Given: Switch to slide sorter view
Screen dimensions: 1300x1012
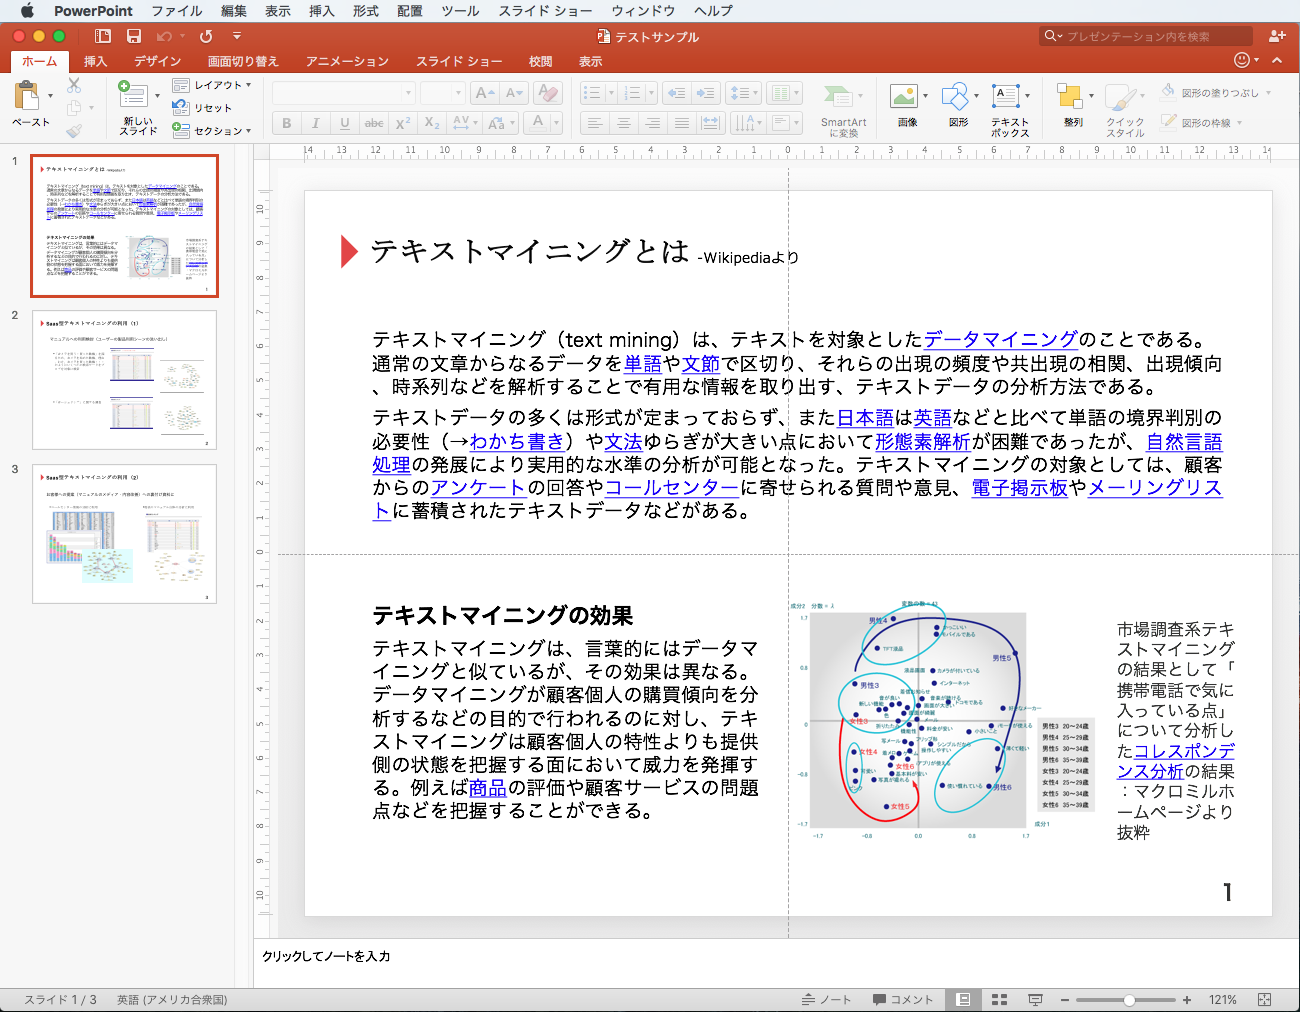Looking at the screenshot, I should 999,999.
